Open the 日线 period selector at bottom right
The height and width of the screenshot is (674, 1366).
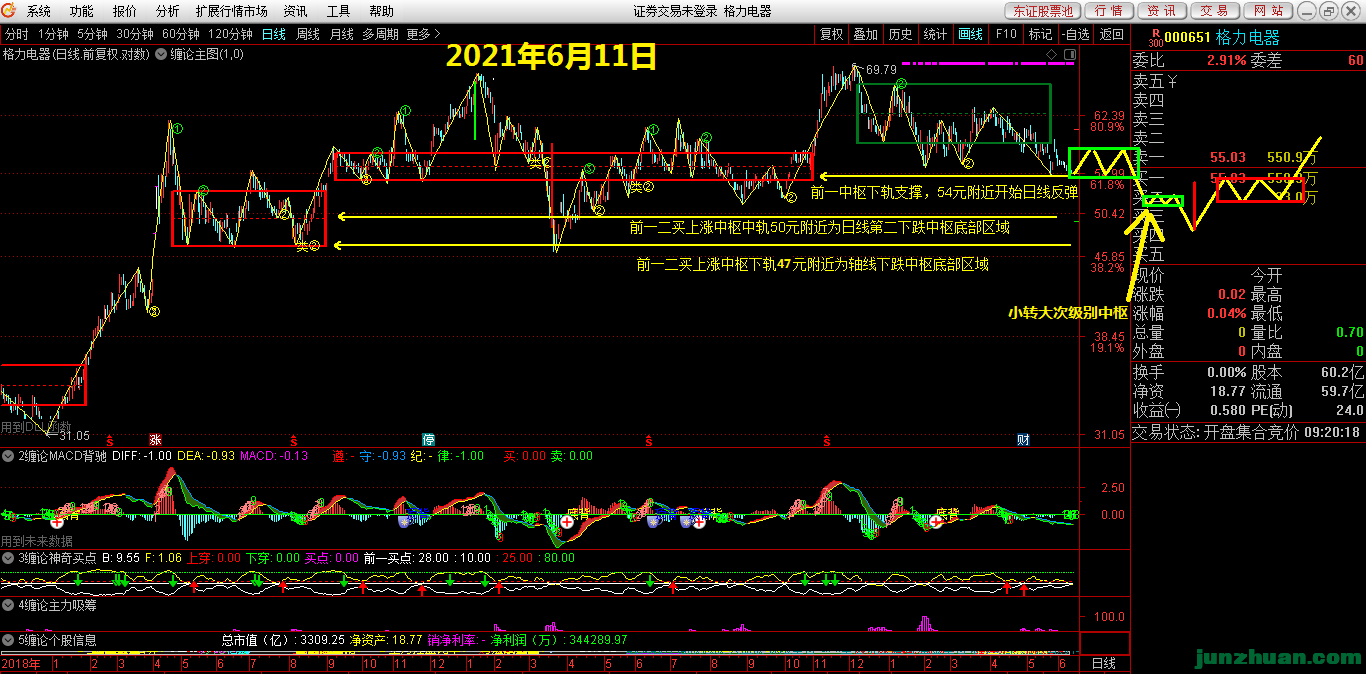[1103, 664]
